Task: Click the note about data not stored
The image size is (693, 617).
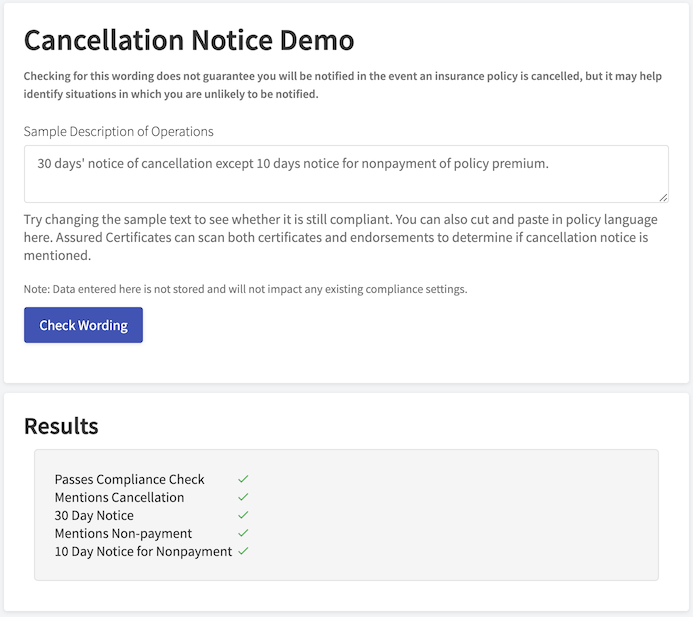Action: coord(245,289)
